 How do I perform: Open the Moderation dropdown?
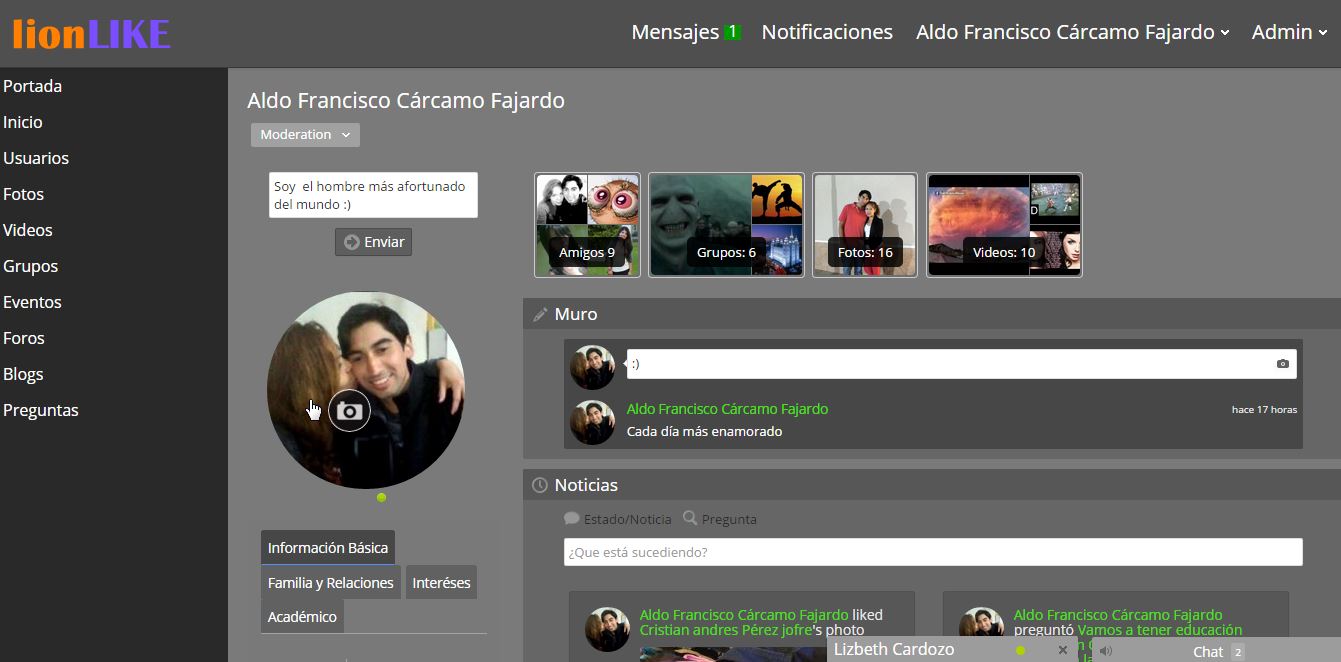click(x=305, y=135)
